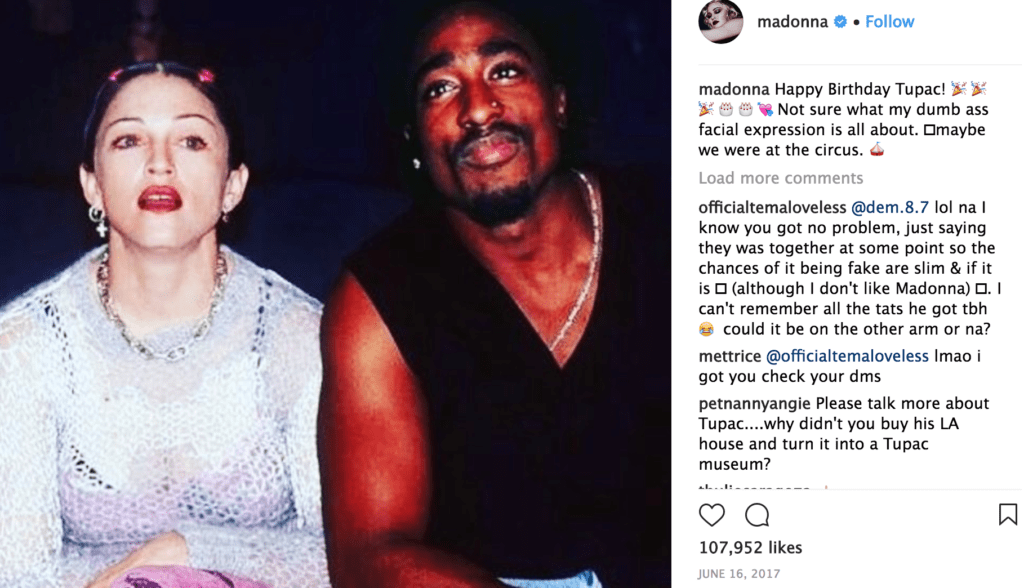The height and width of the screenshot is (588, 1024).
Task: Select the main post photo
Action: (x=336, y=294)
